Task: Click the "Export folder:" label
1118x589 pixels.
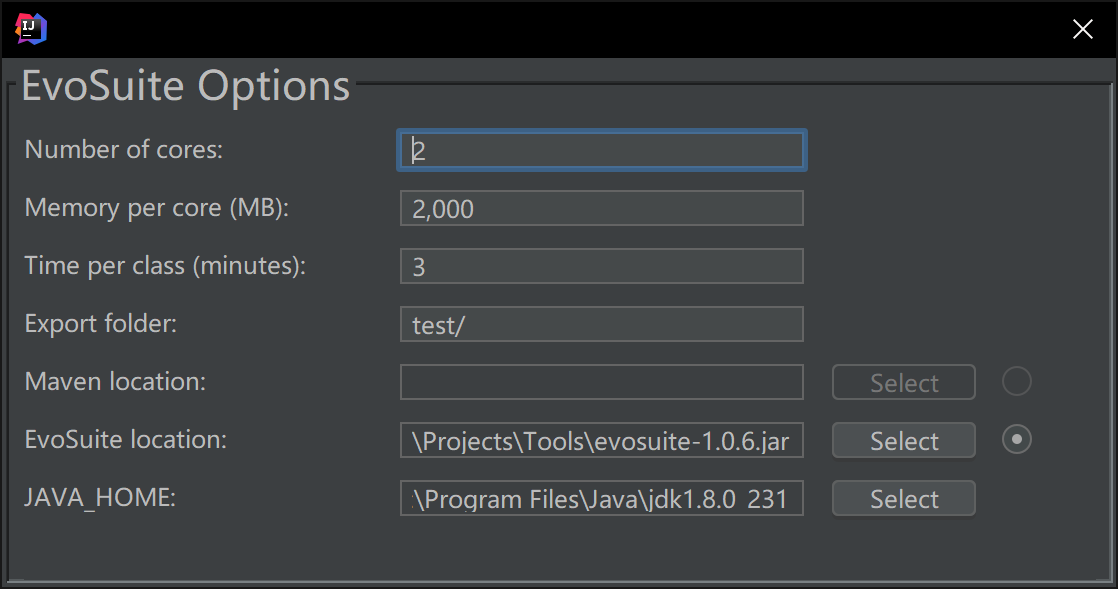Action: pyautogui.click(x=101, y=324)
